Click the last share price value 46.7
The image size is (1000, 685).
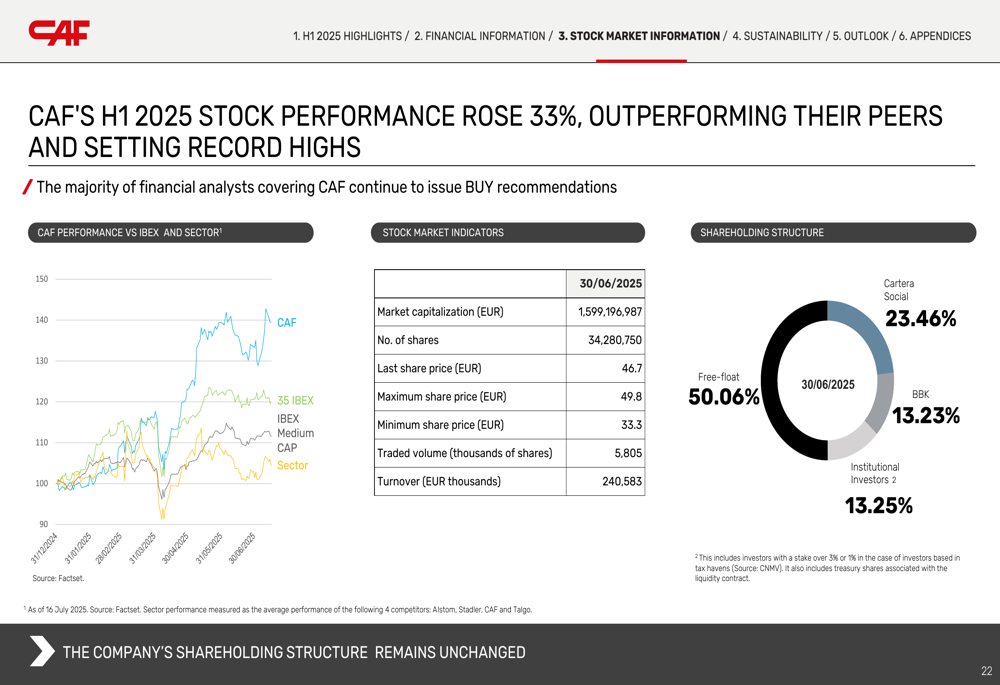[631, 369]
